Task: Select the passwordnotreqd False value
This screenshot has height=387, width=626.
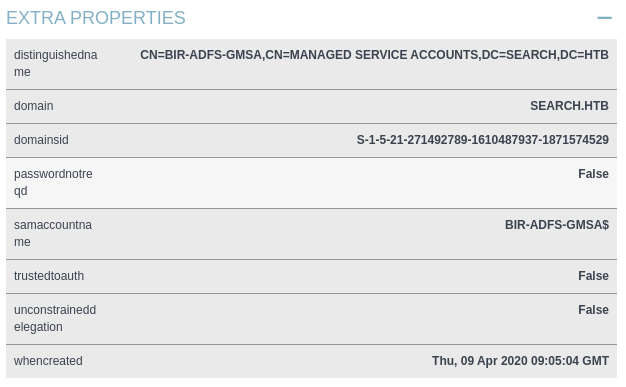Action: pos(593,174)
